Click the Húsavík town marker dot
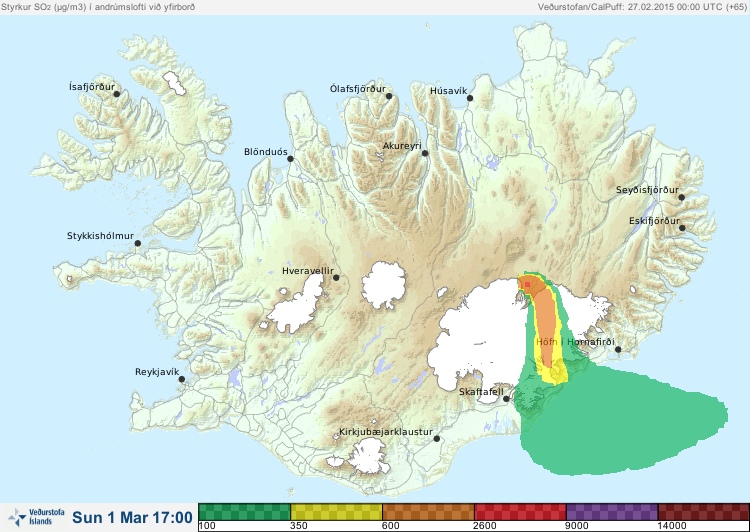Image resolution: width=750 pixels, height=532 pixels. [470, 98]
